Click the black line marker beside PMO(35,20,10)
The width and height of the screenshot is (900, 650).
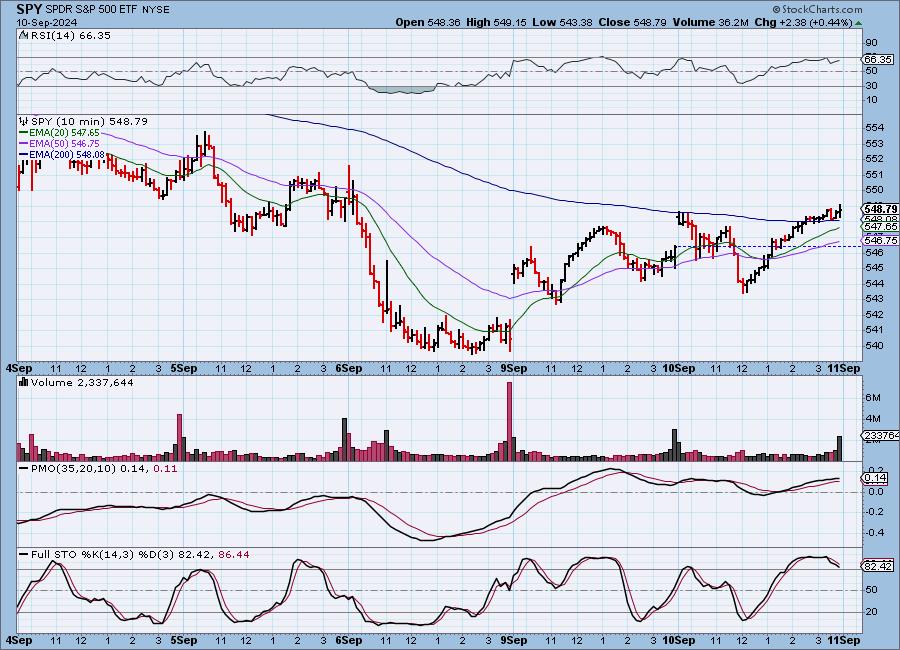24,469
